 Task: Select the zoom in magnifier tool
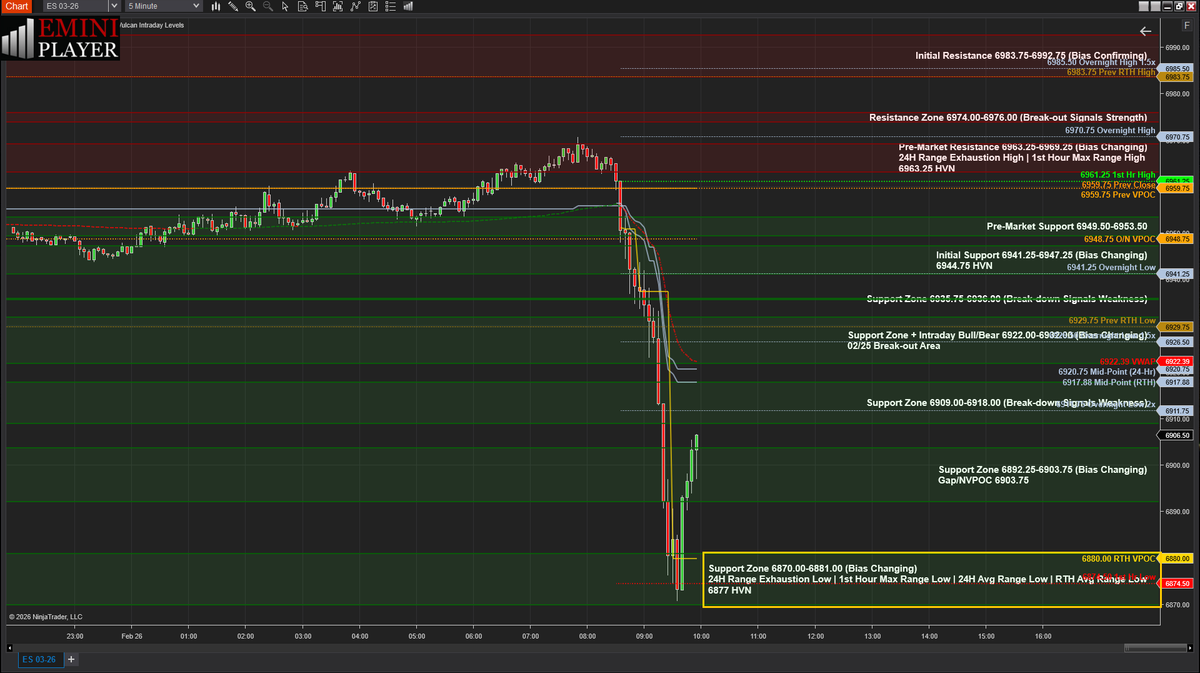251,6
